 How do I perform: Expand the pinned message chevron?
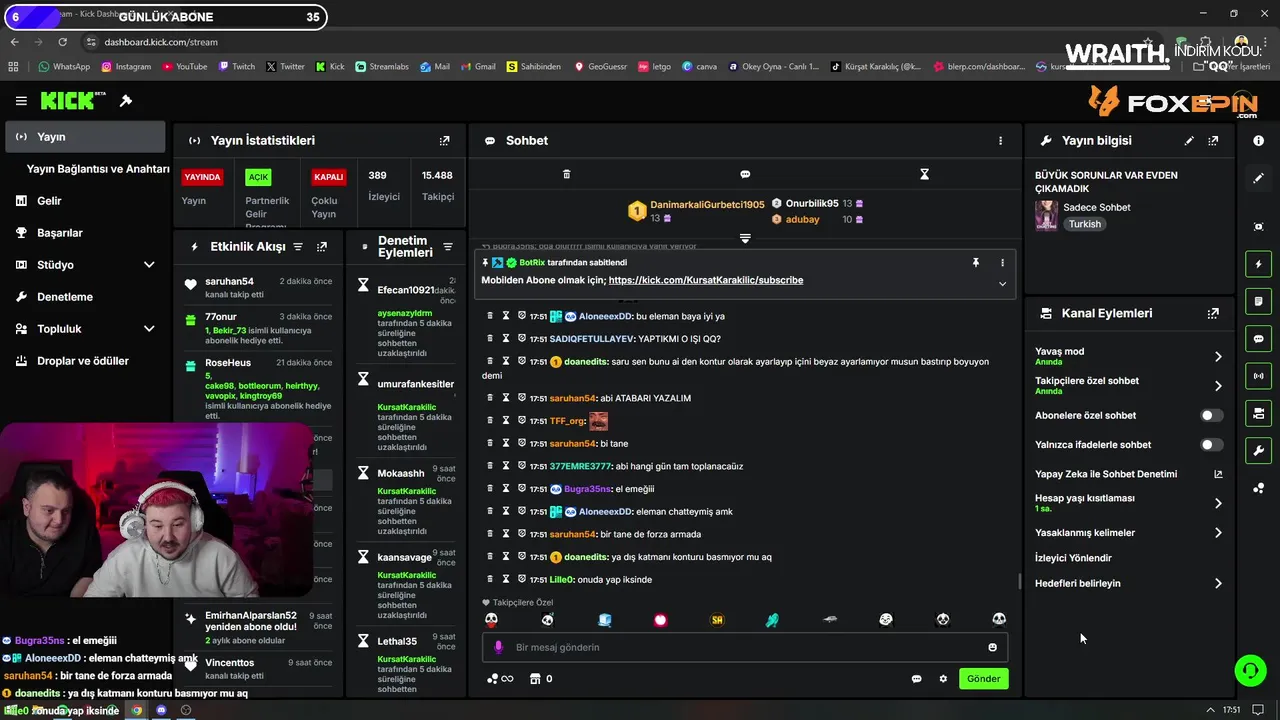pyautogui.click(x=1002, y=284)
